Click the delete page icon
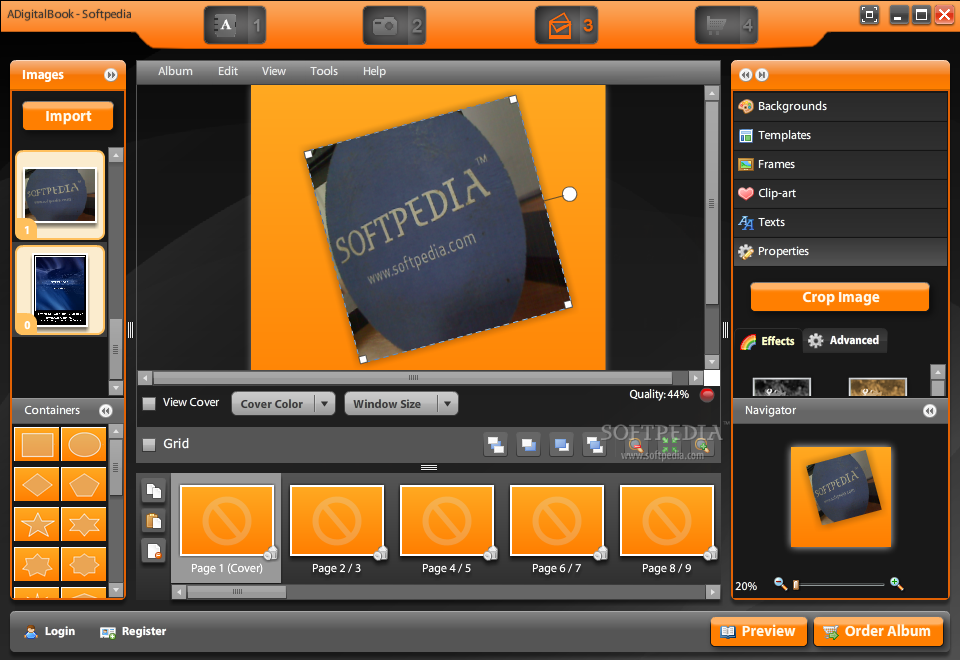Image resolution: width=960 pixels, height=660 pixels. [x=154, y=550]
